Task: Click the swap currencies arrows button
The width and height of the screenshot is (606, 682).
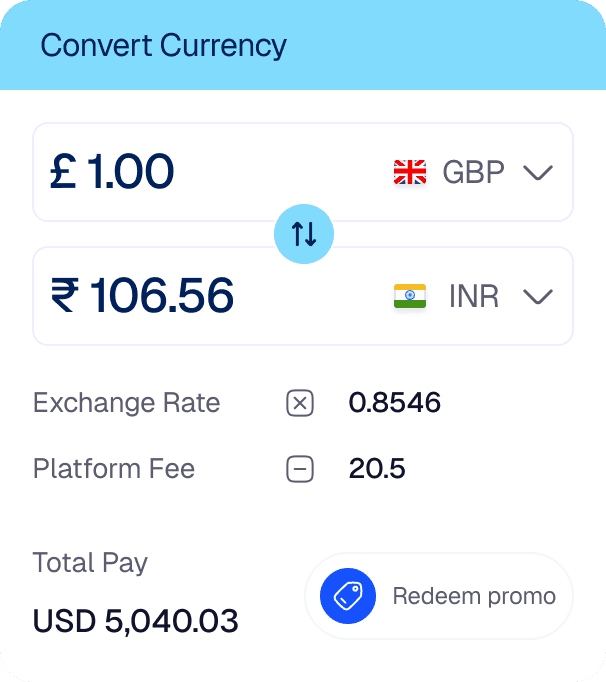Action: pyautogui.click(x=303, y=234)
